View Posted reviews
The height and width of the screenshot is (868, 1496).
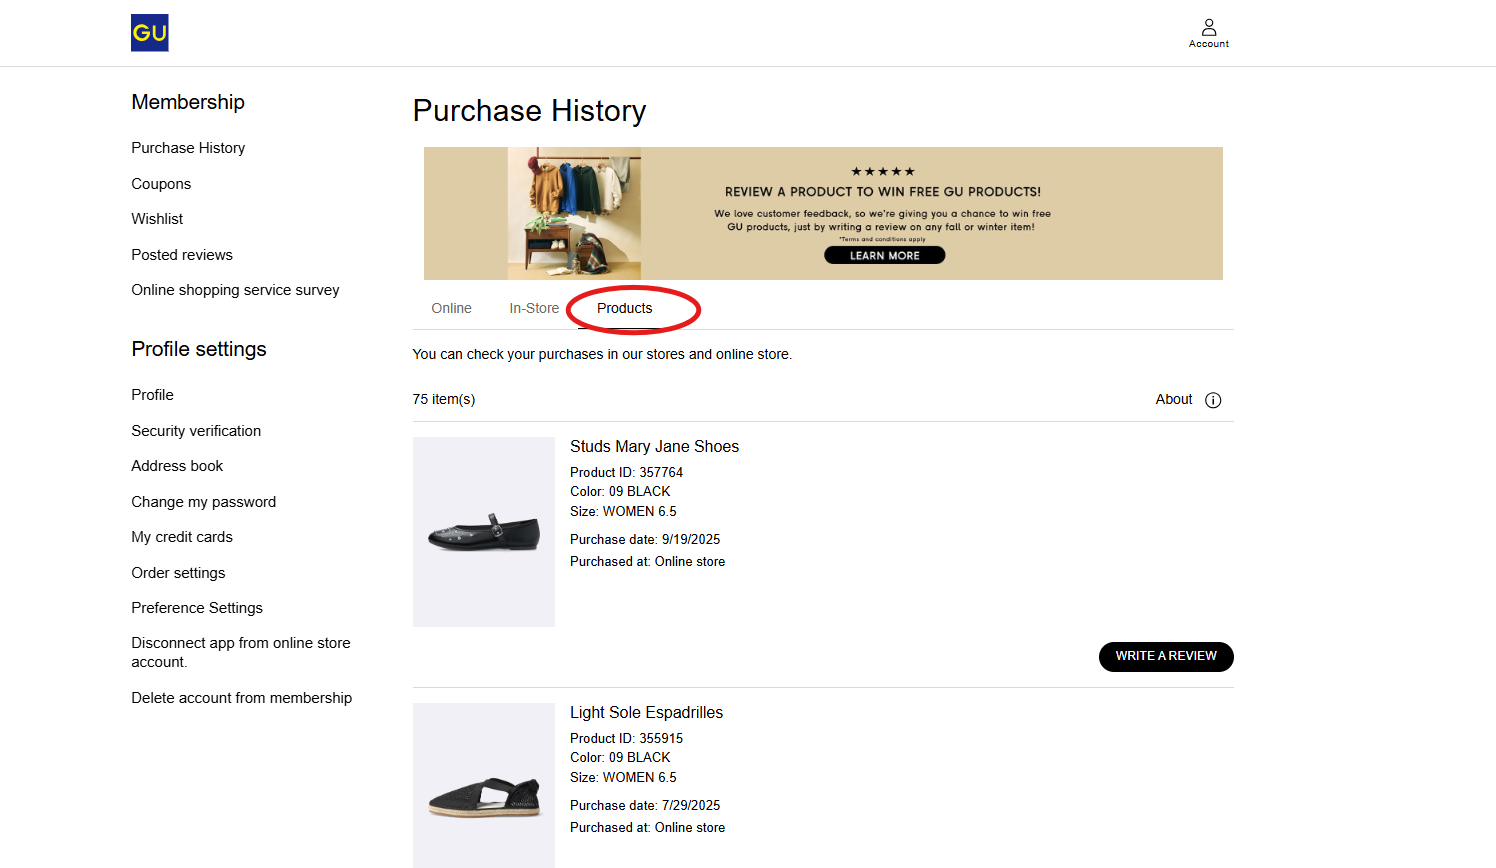click(x=182, y=255)
